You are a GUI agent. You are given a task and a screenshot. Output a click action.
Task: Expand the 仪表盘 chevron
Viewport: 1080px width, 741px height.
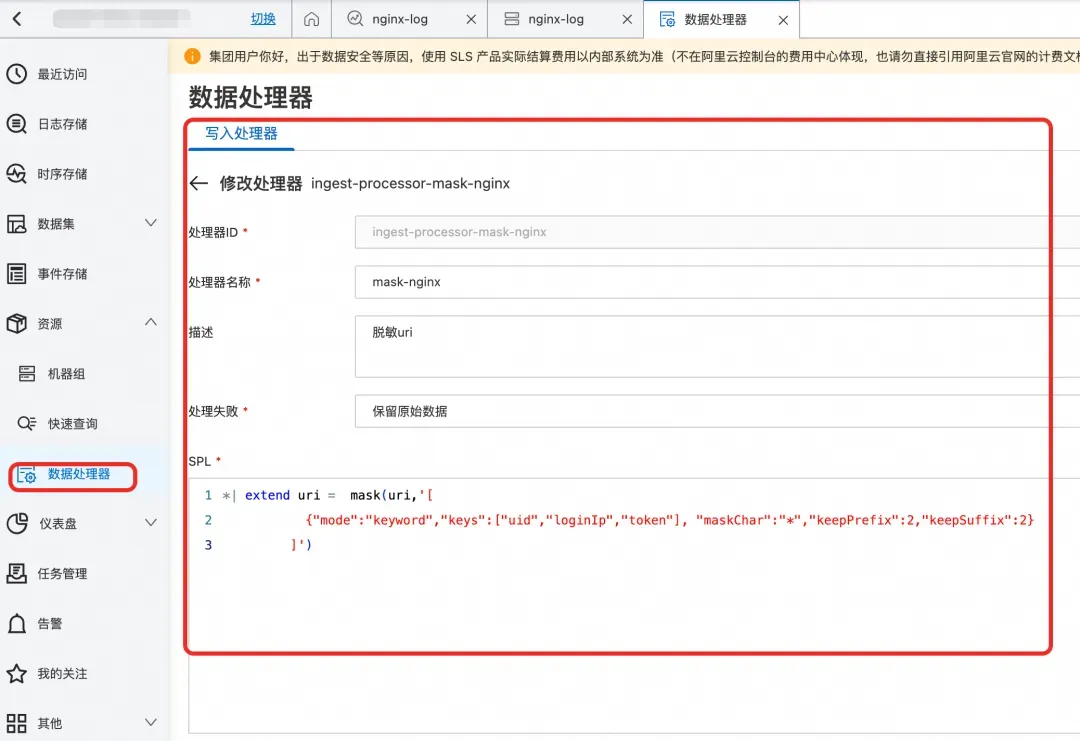pyautogui.click(x=151, y=523)
